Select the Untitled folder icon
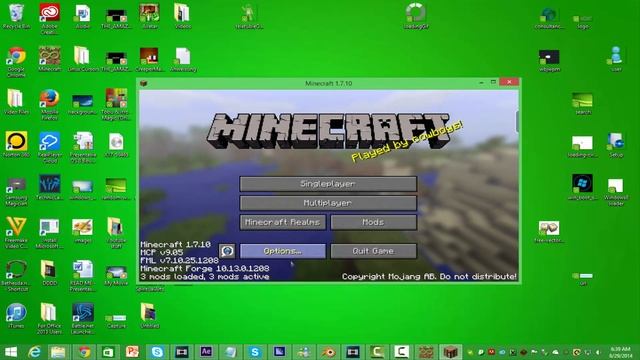This screenshot has width=640, height=360. pos(149,316)
